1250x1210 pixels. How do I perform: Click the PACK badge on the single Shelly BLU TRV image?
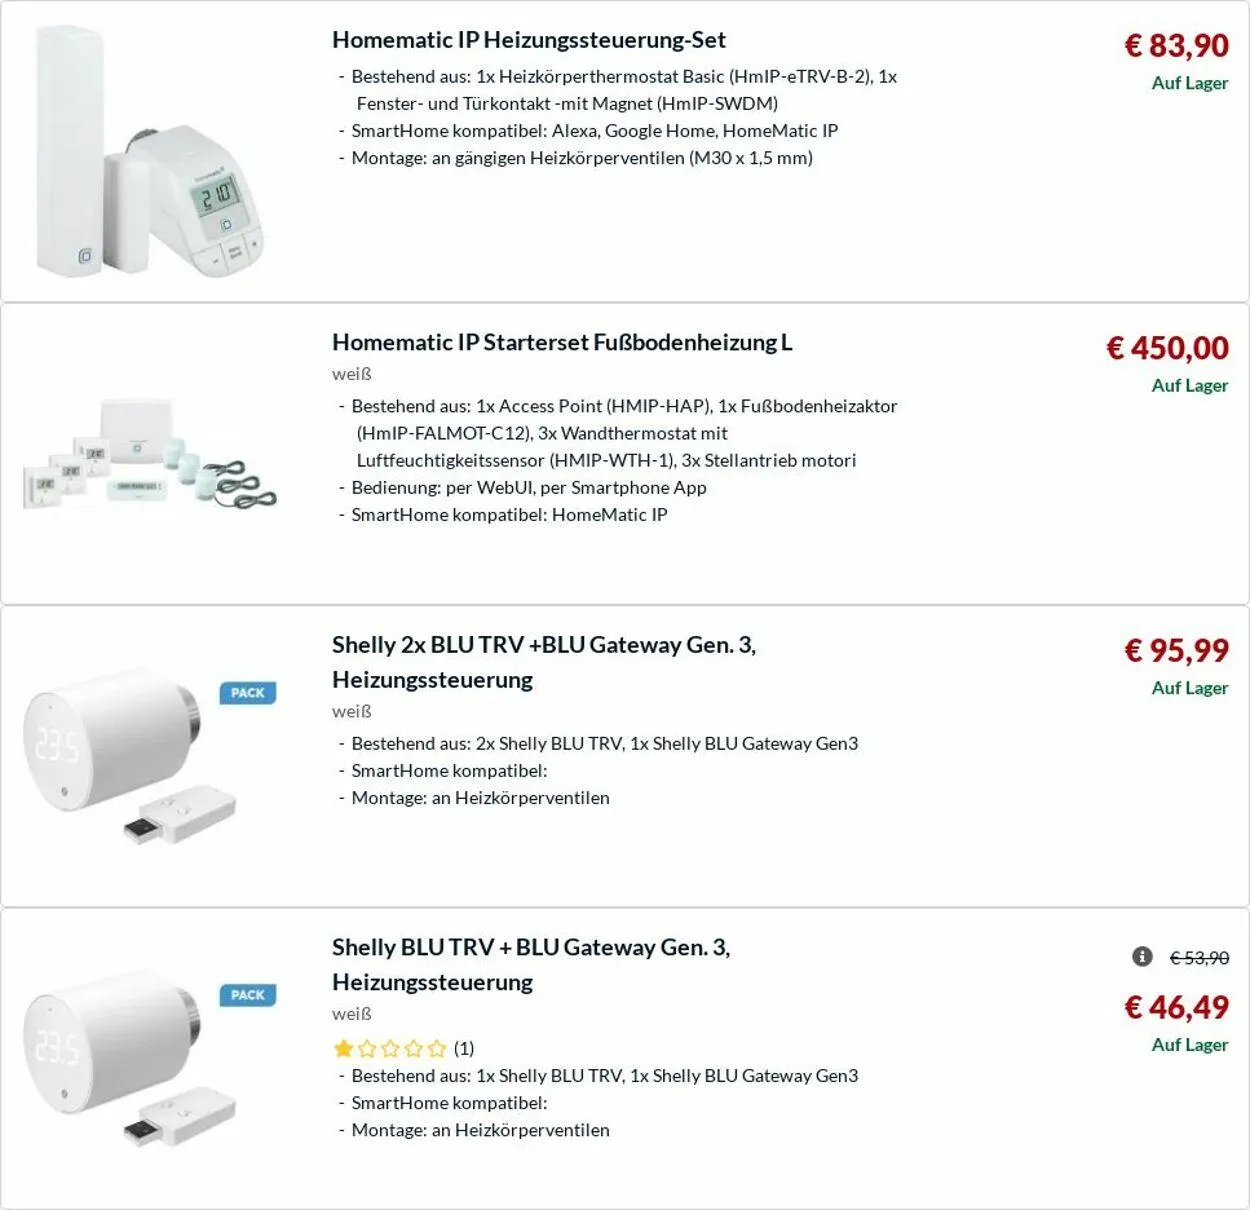click(x=248, y=995)
